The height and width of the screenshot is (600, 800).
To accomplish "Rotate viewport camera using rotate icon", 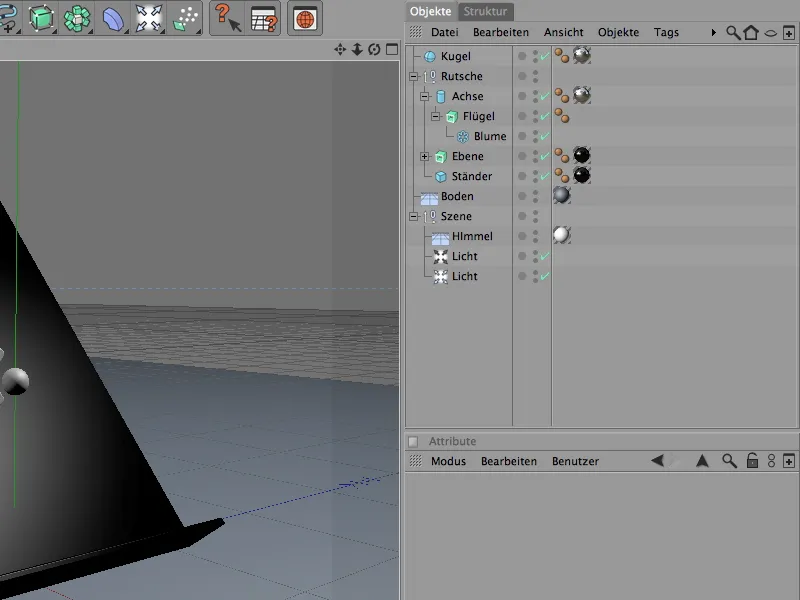I will pyautogui.click(x=373, y=49).
